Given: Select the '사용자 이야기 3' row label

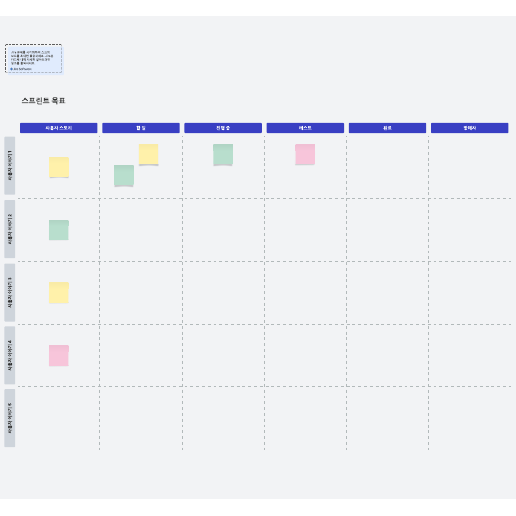Looking at the screenshot, I should point(10,292).
